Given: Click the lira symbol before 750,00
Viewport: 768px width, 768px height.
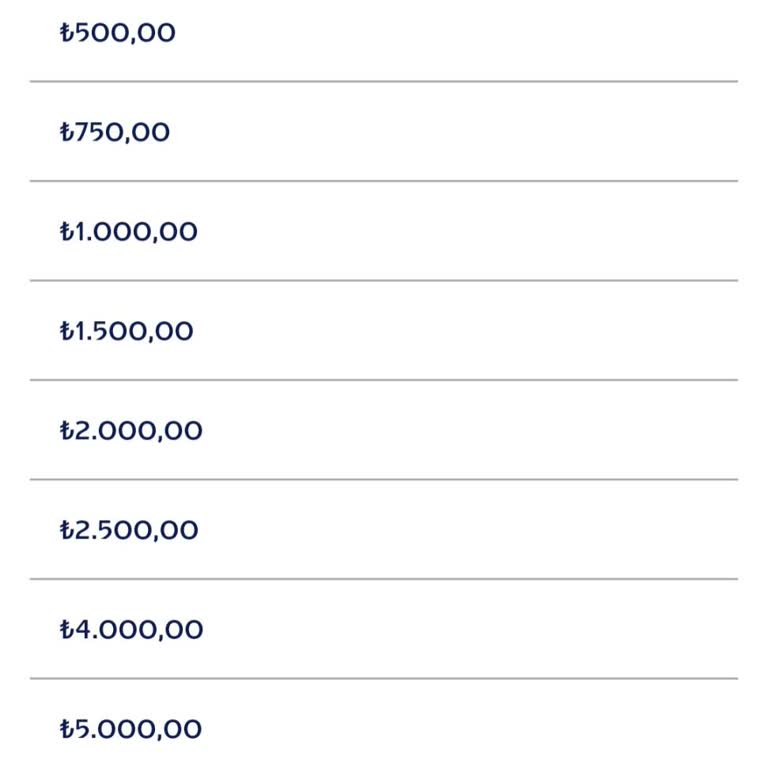Looking at the screenshot, I should (67, 132).
